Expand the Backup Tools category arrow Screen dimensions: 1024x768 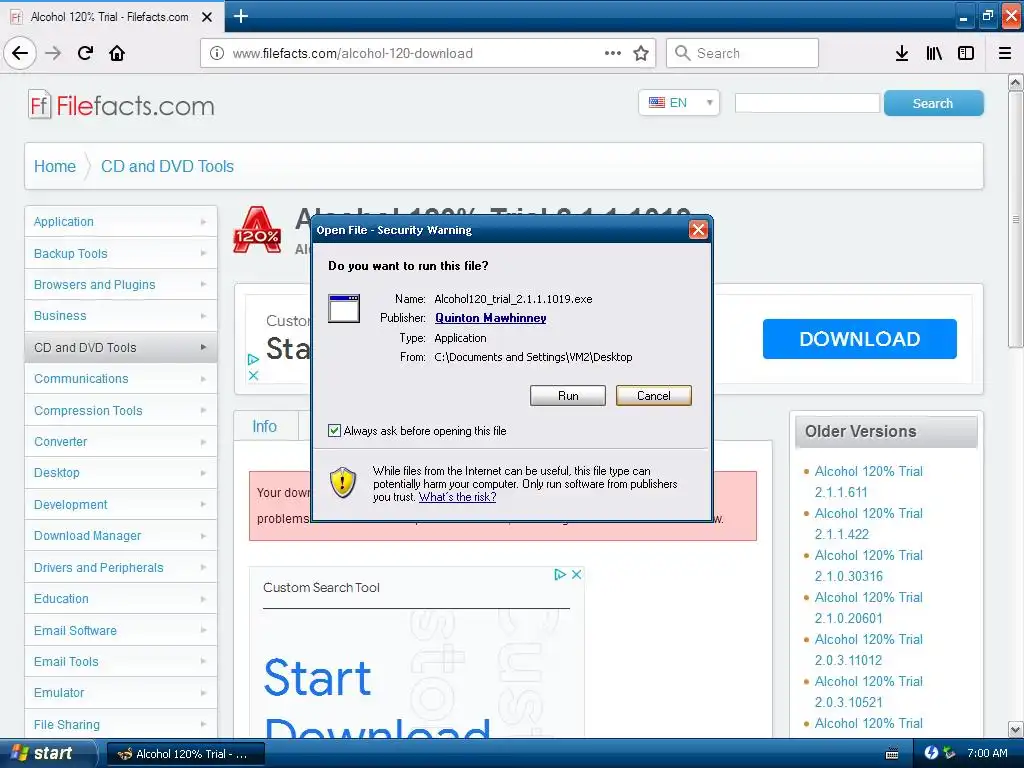point(204,253)
